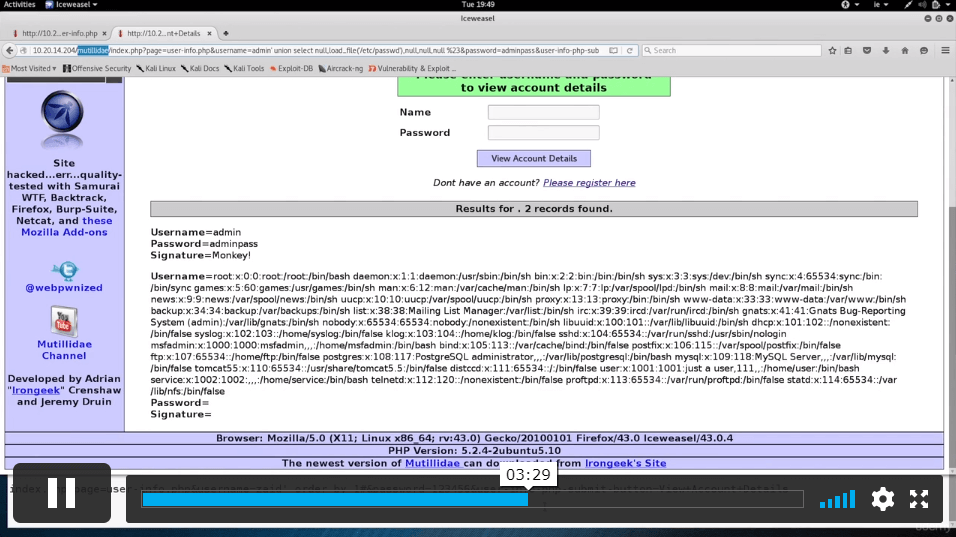The width and height of the screenshot is (956, 537).
Task: Close the user-info.php tab
Action: [x=104, y=34]
